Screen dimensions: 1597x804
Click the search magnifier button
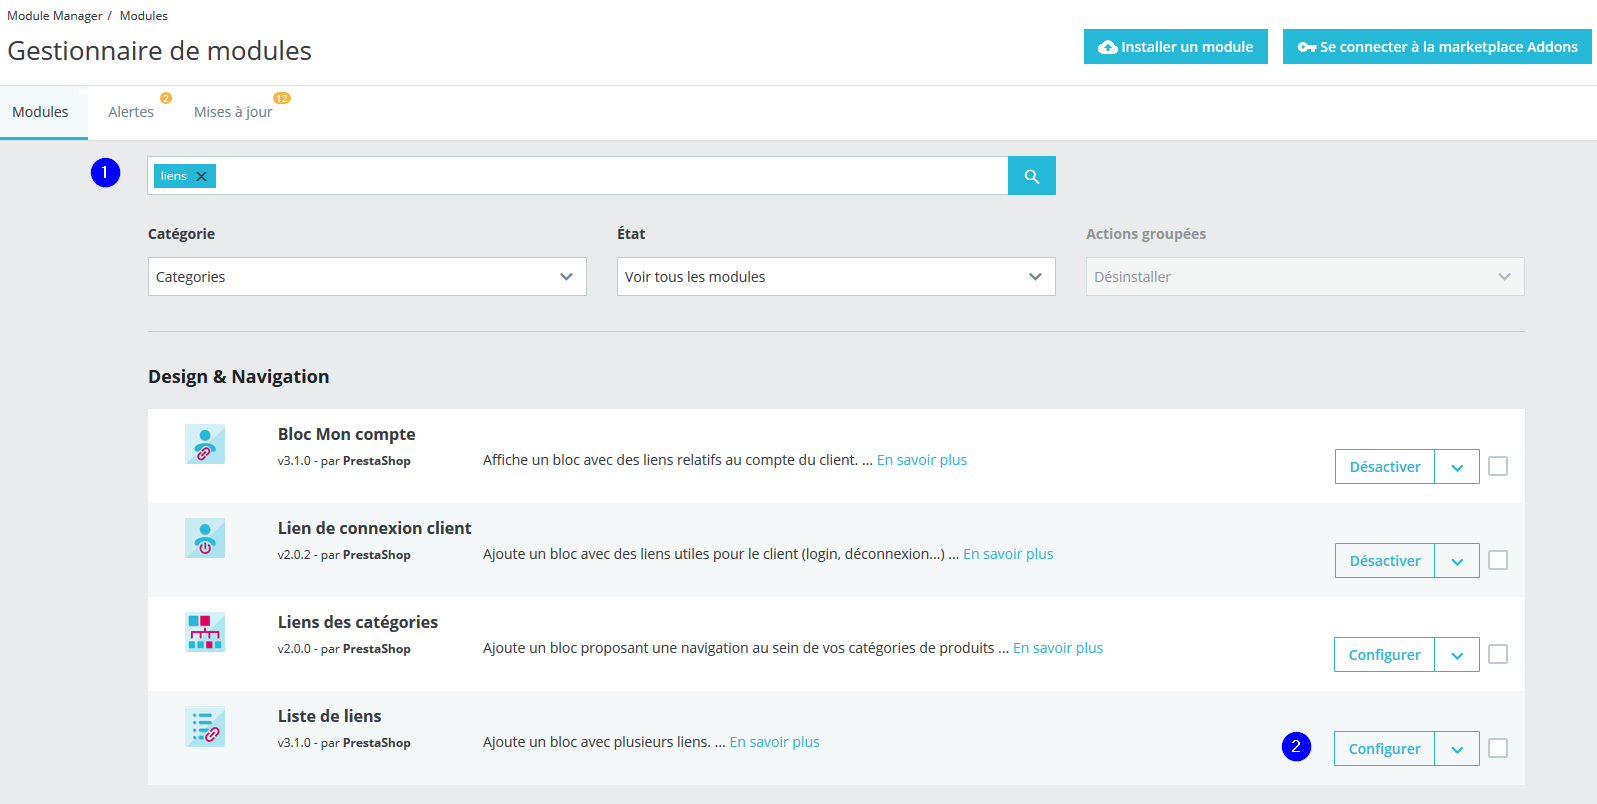tap(1031, 176)
